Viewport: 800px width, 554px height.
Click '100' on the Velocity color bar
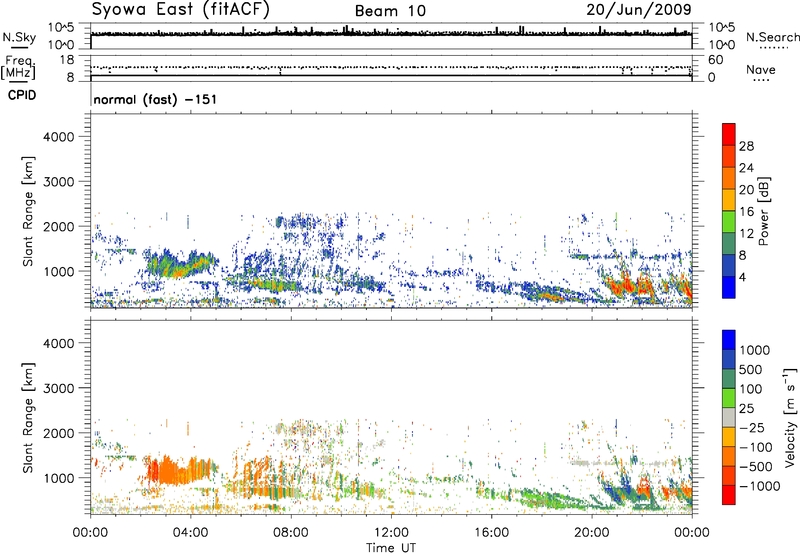pyautogui.click(x=751, y=389)
